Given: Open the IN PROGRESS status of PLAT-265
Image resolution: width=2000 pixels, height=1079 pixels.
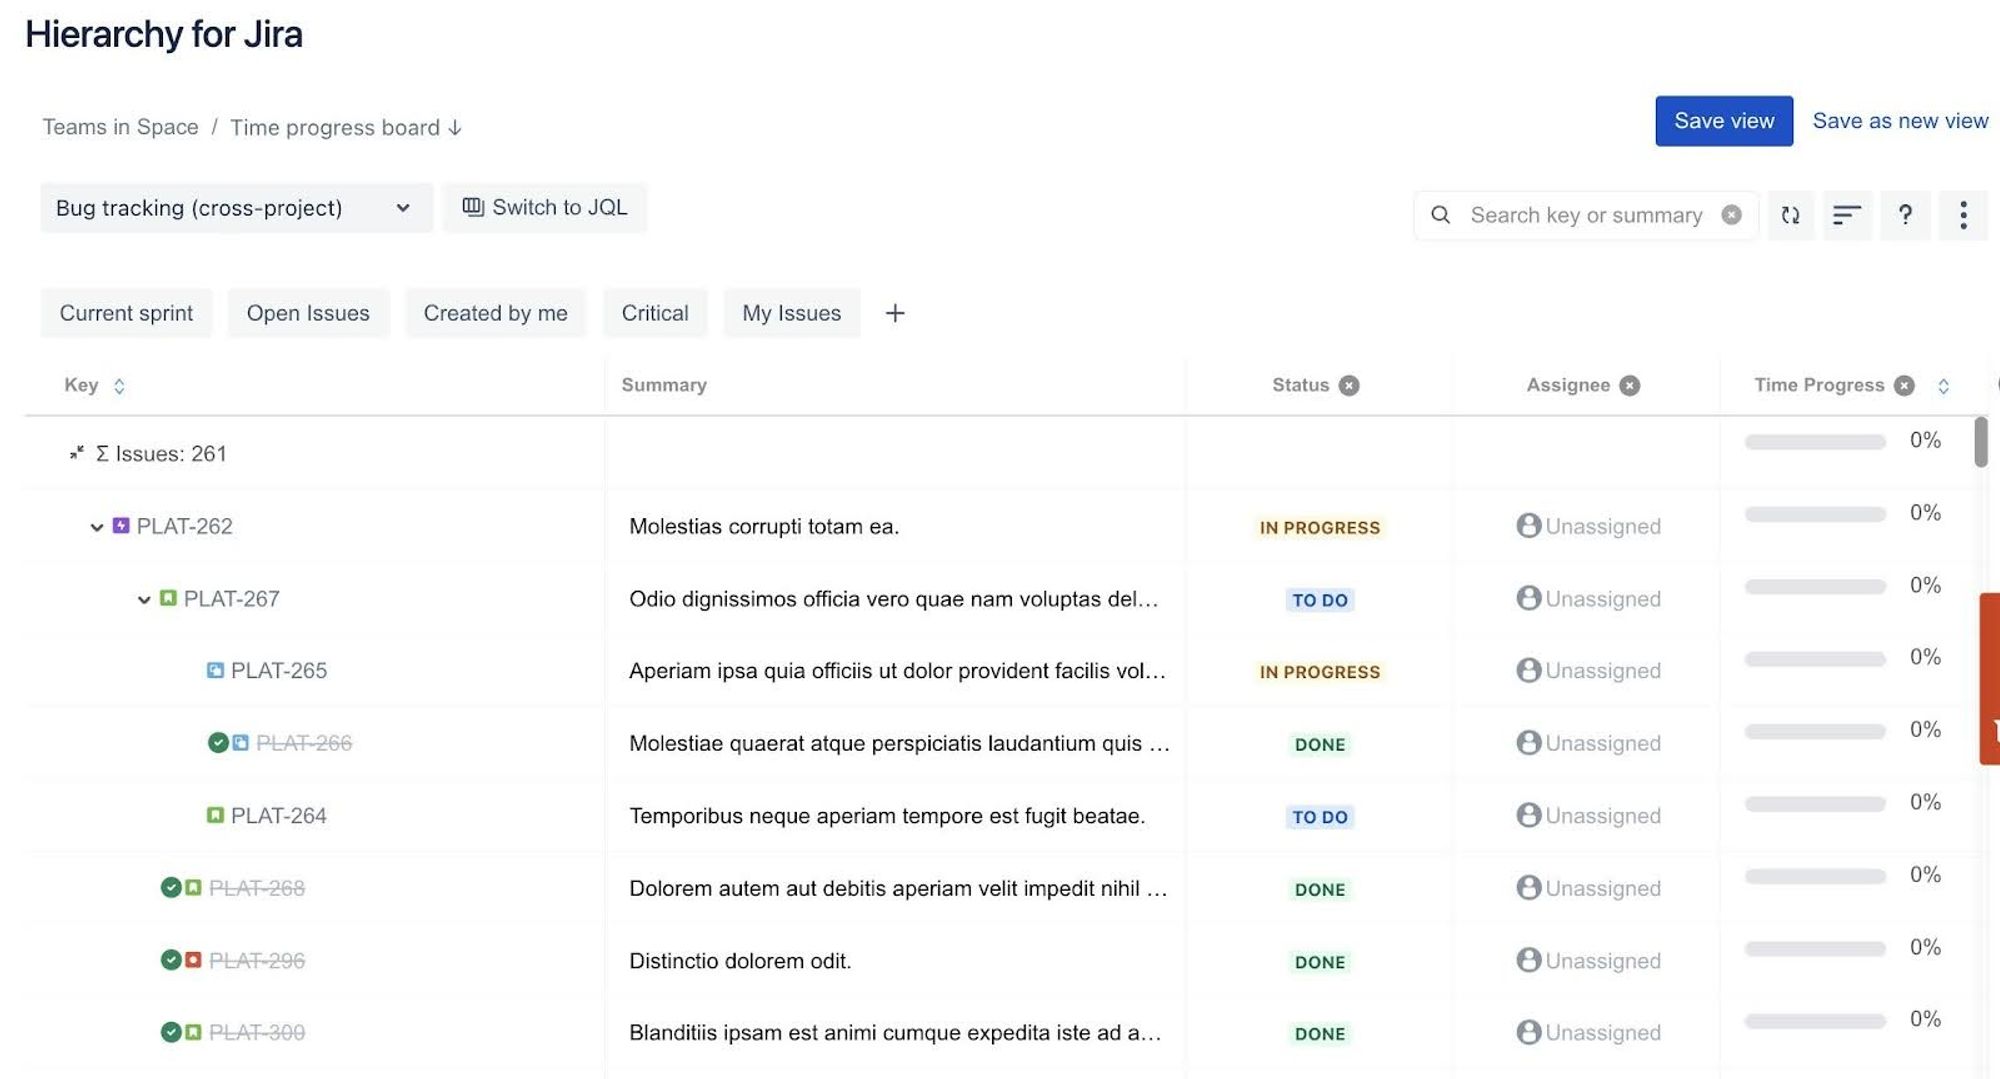Looking at the screenshot, I should (x=1319, y=672).
